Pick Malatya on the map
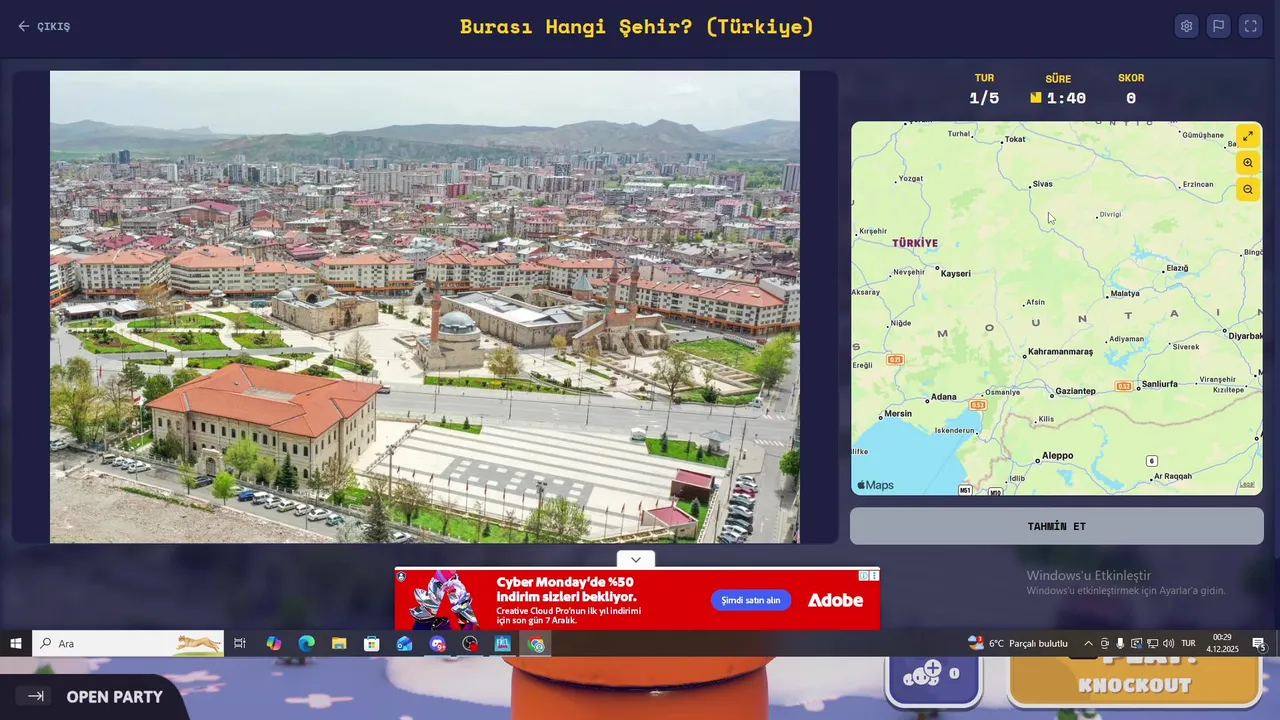The height and width of the screenshot is (720, 1280). pyautogui.click(x=1123, y=293)
